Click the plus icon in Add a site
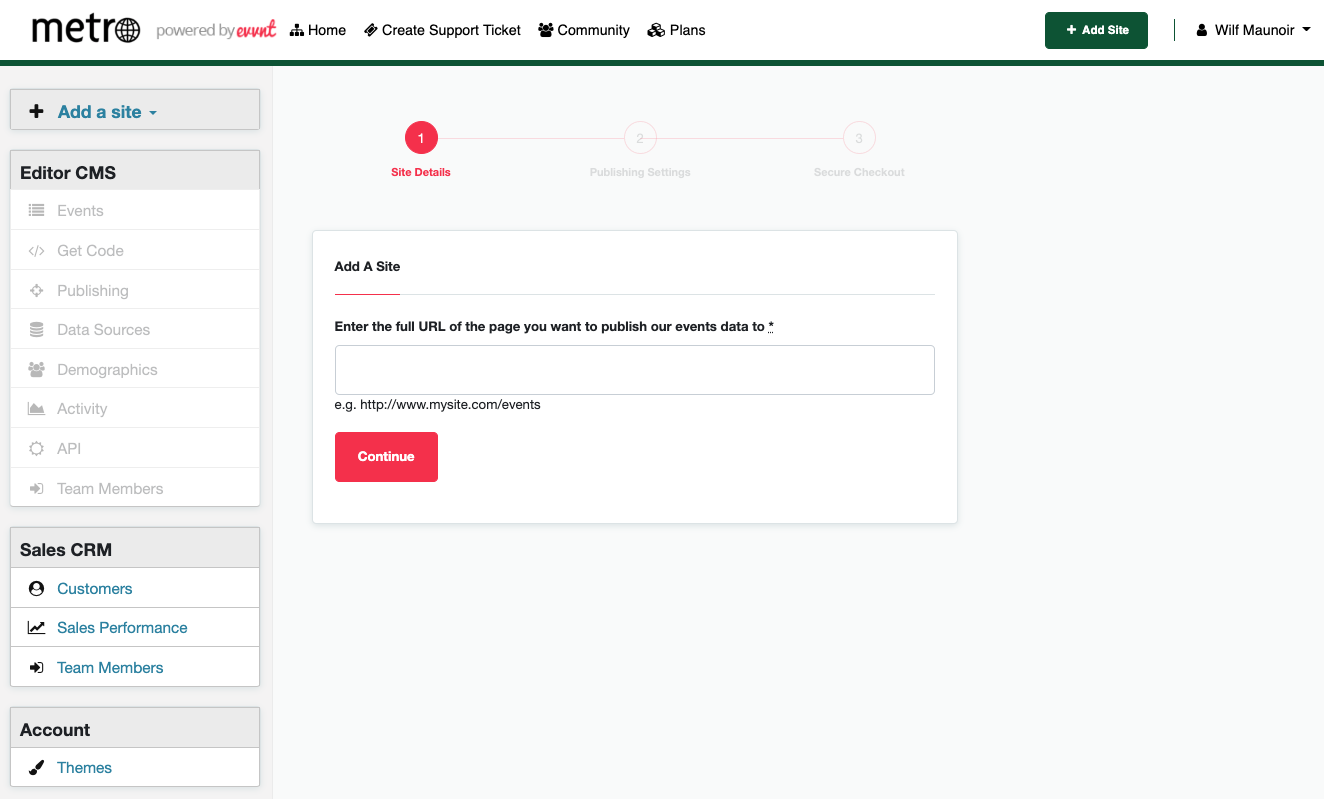This screenshot has height=799, width=1324. pyautogui.click(x=36, y=112)
